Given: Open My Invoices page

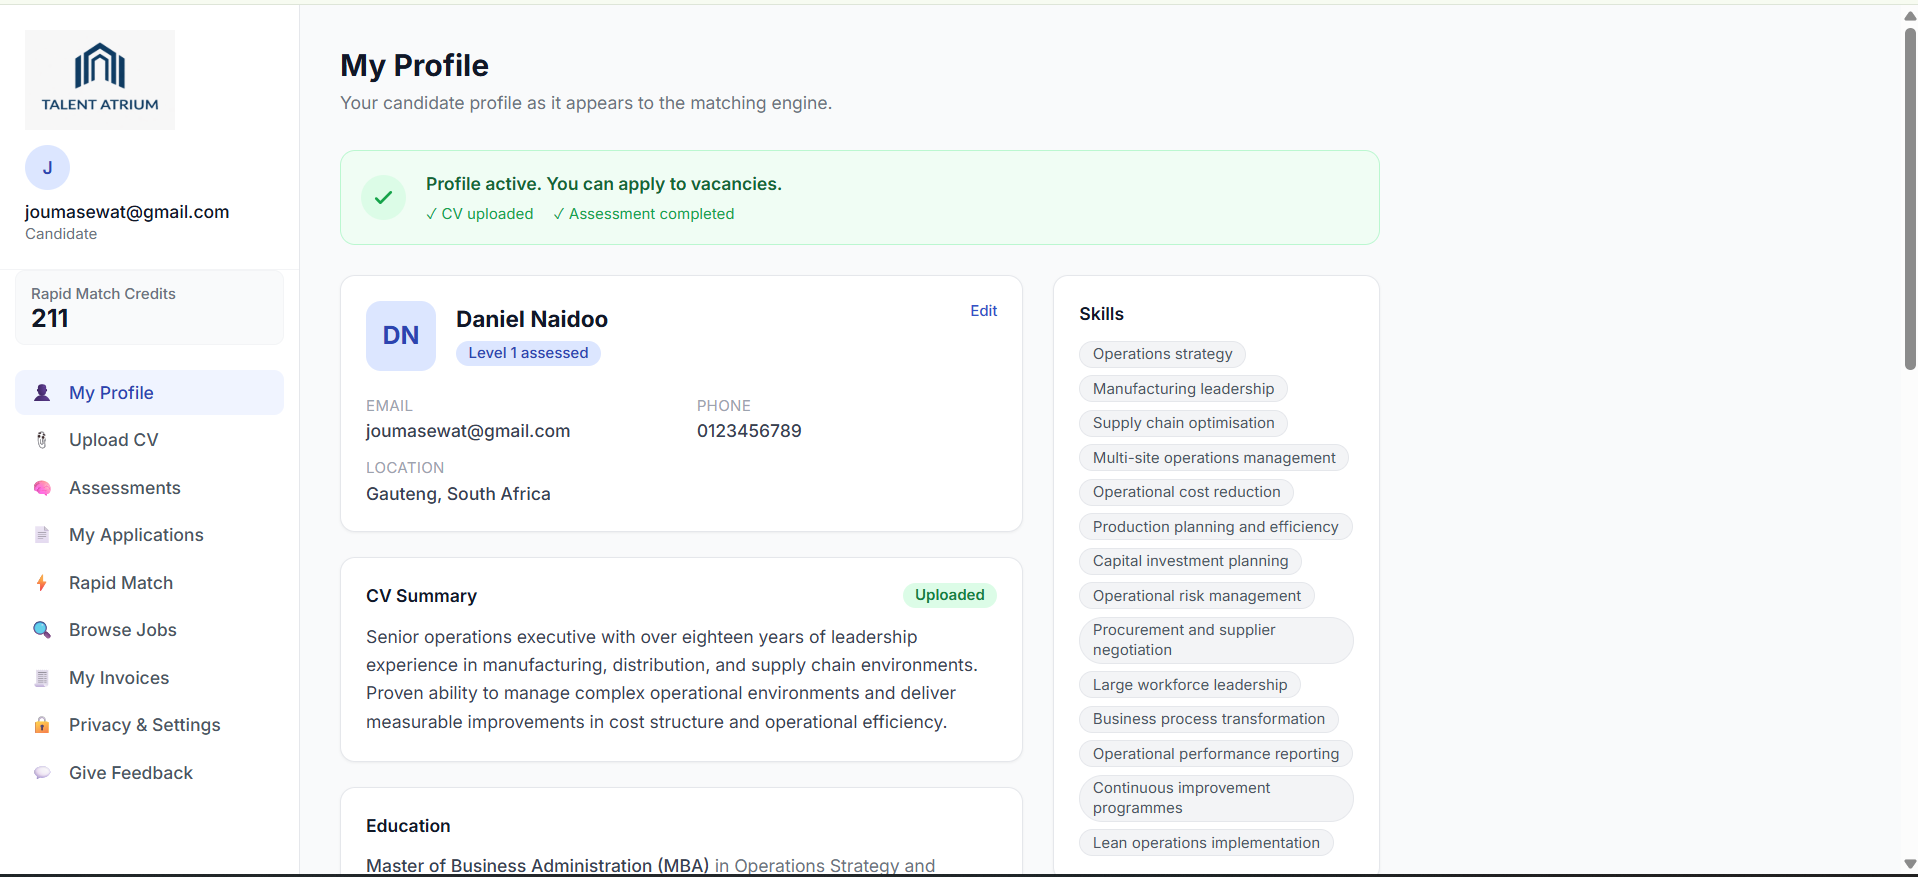Looking at the screenshot, I should click(149, 678).
